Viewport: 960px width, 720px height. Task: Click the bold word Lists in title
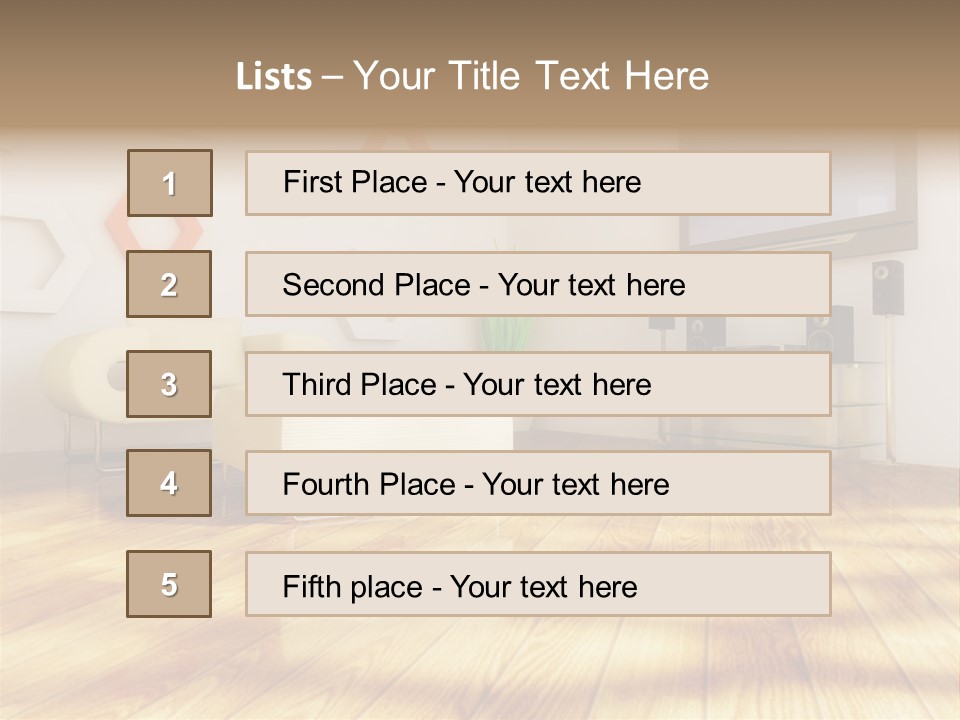pos(274,77)
